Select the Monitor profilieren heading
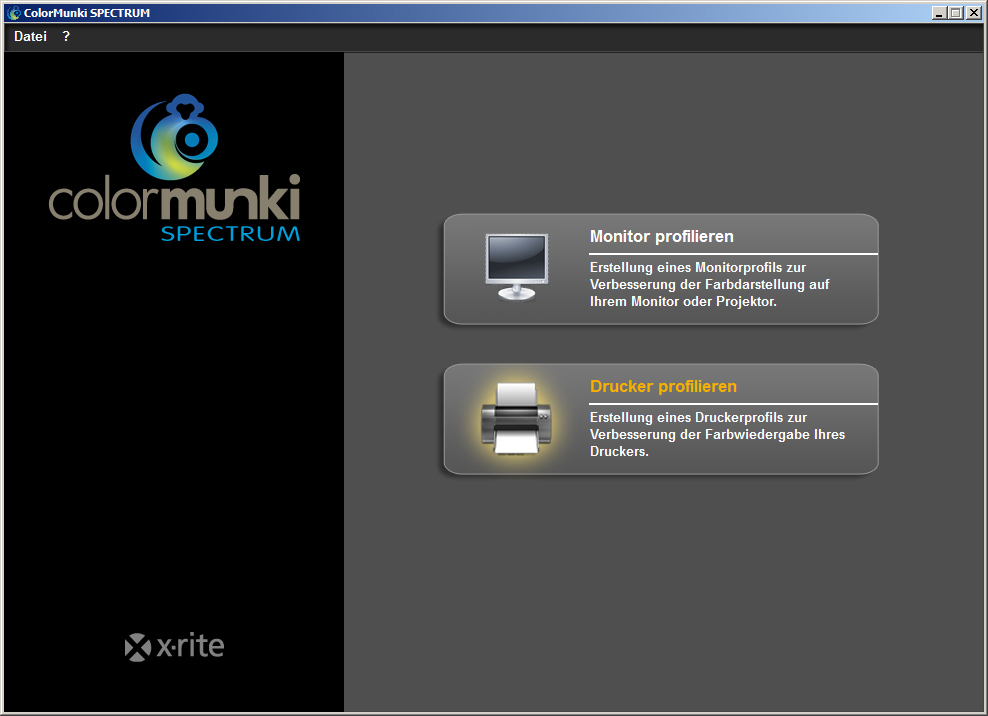This screenshot has width=988, height=716. click(662, 236)
